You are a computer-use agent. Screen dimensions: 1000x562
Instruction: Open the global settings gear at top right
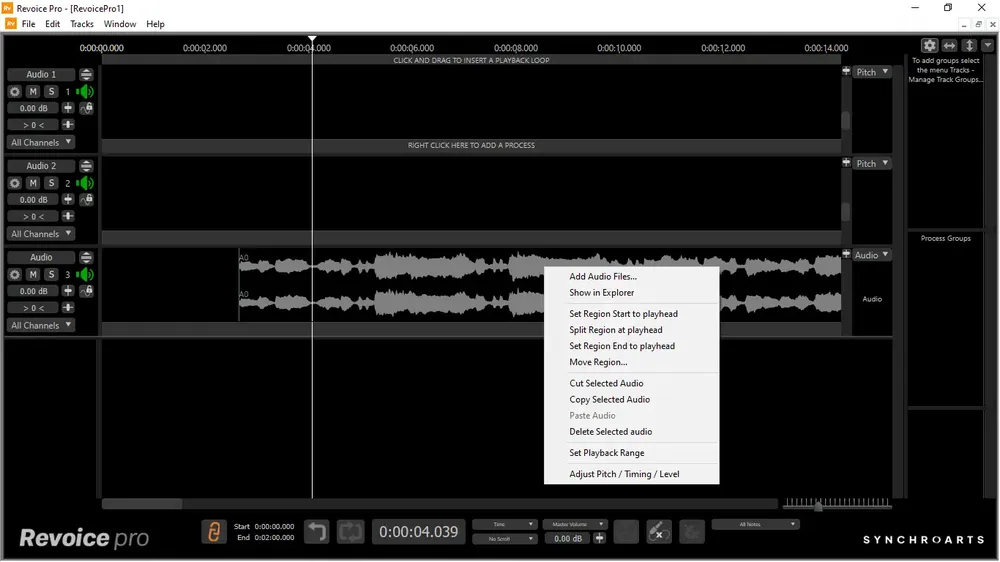click(929, 45)
